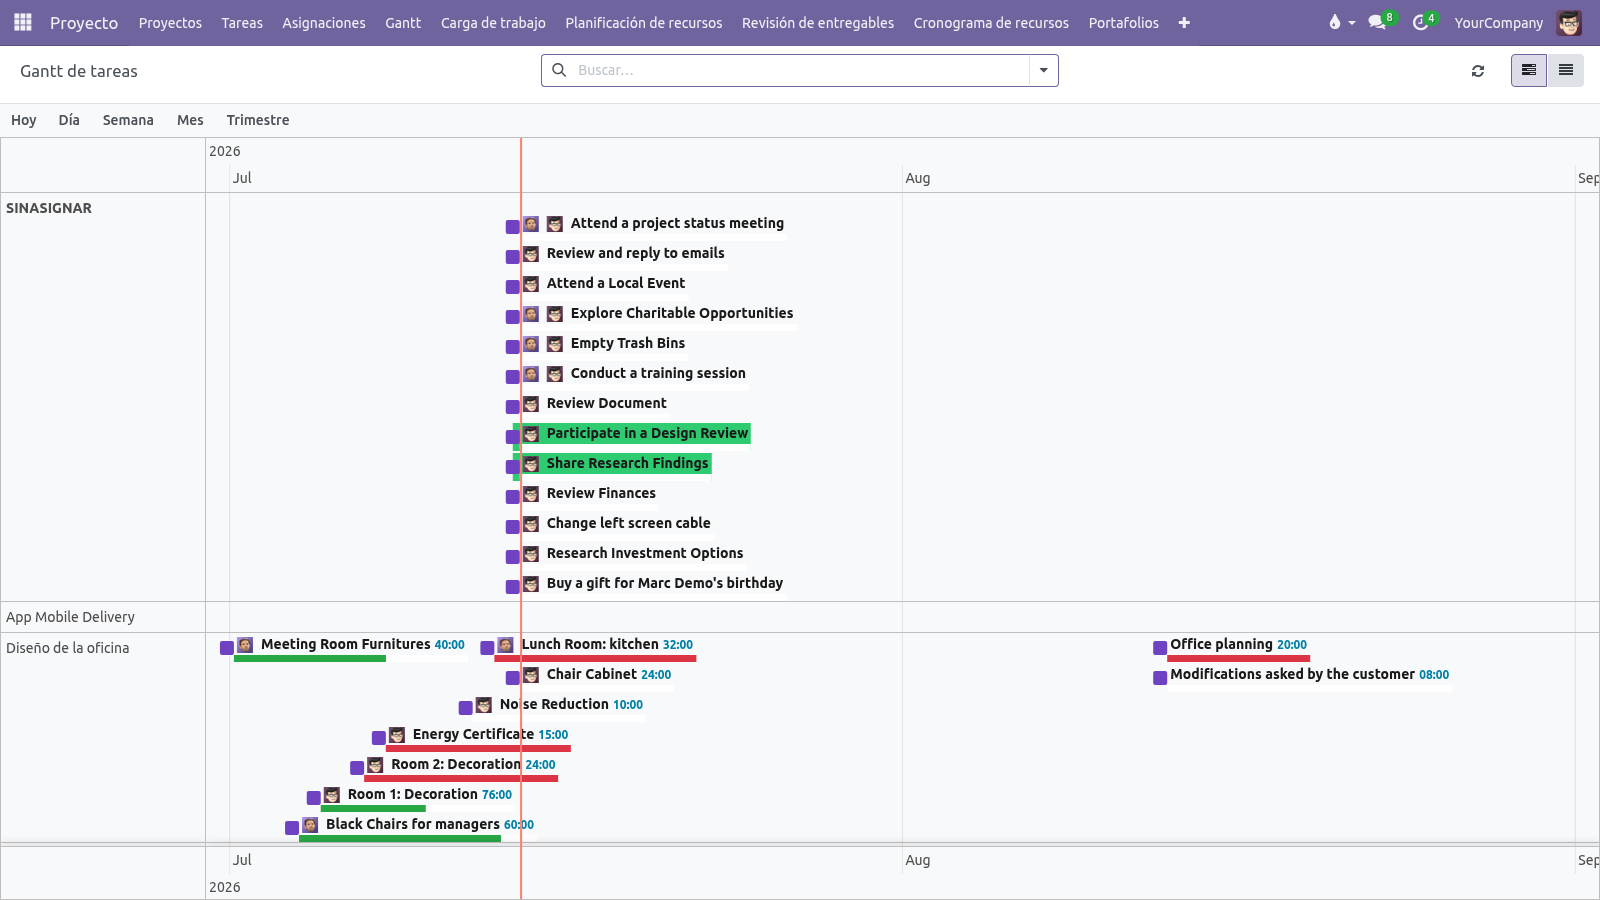
Task: Open the Asignaciones menu
Action: [324, 23]
